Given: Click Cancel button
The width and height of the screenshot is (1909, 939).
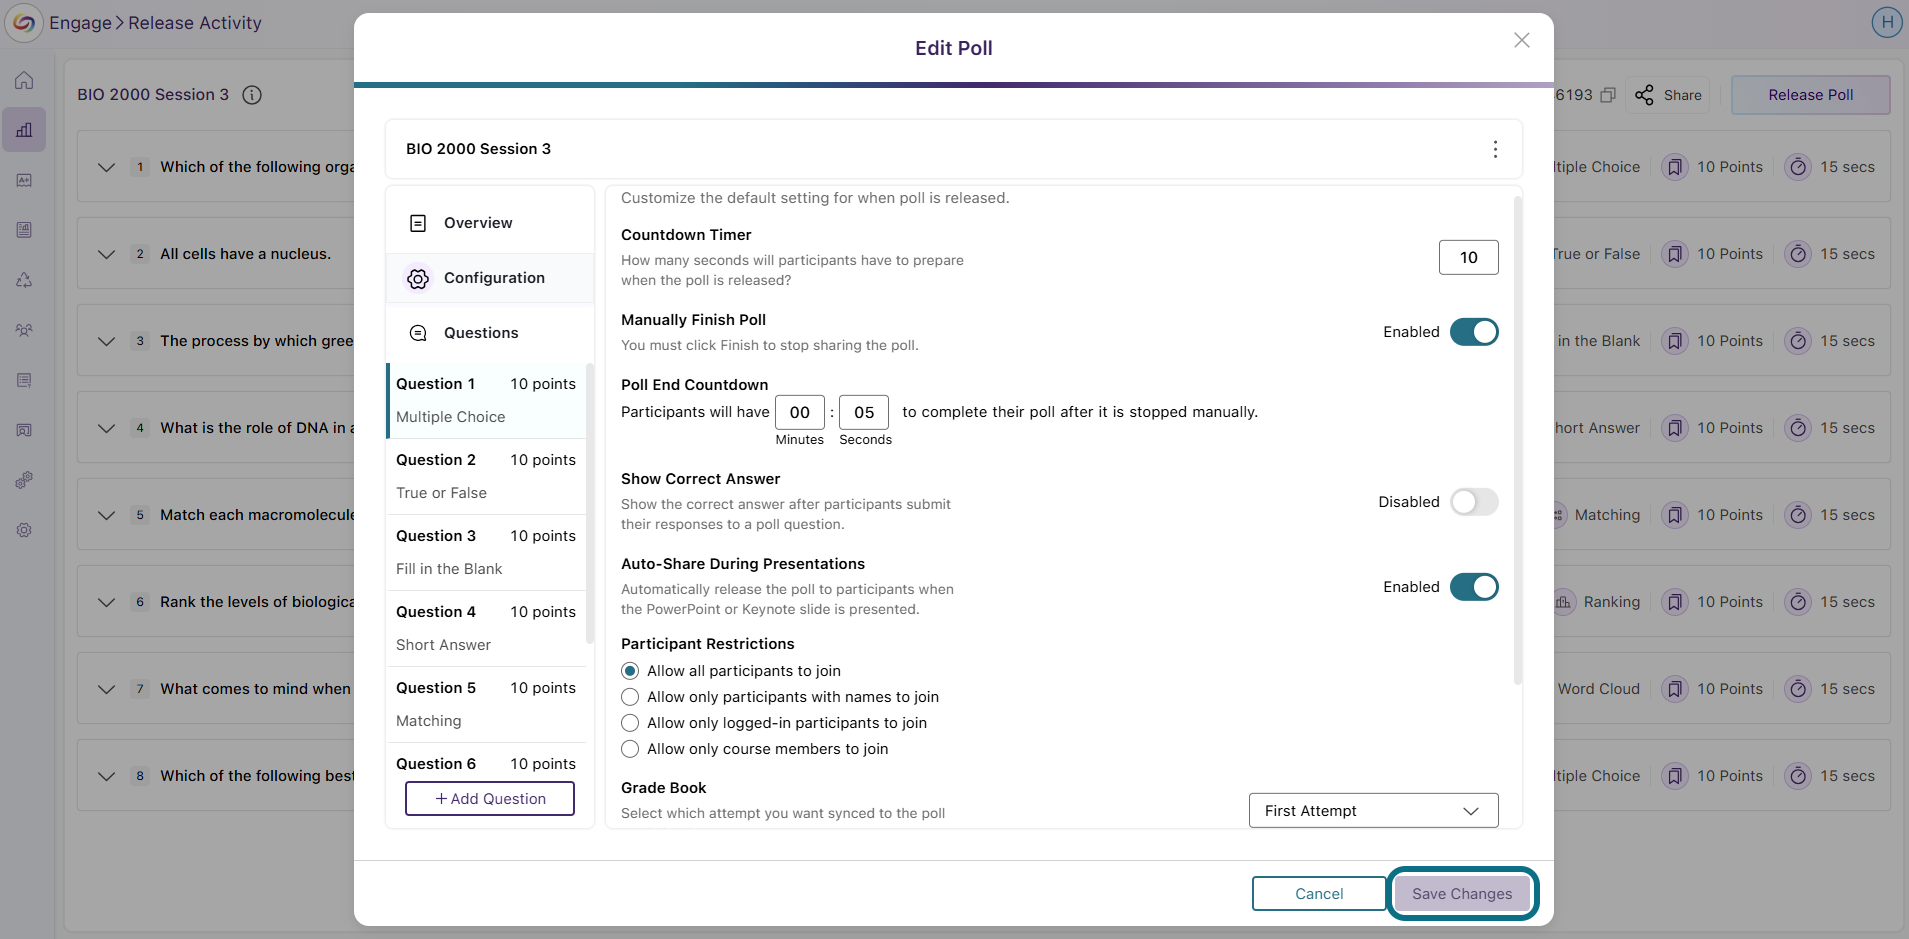Looking at the screenshot, I should point(1319,894).
